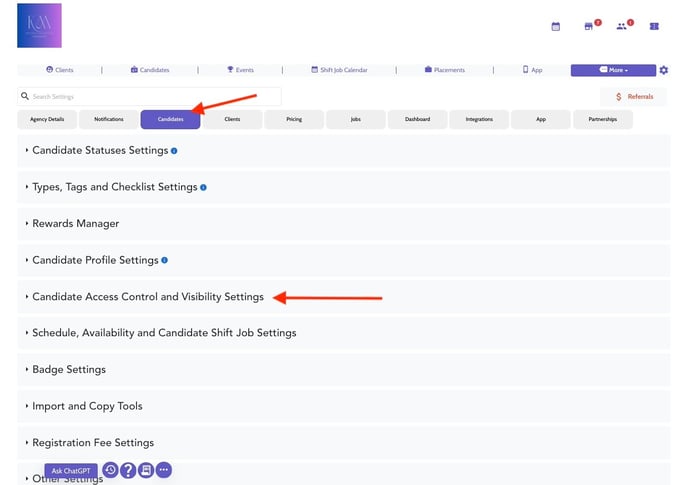Screen dimensions: 688x485
Task: Click the search magnifier icon
Action: click(25, 96)
